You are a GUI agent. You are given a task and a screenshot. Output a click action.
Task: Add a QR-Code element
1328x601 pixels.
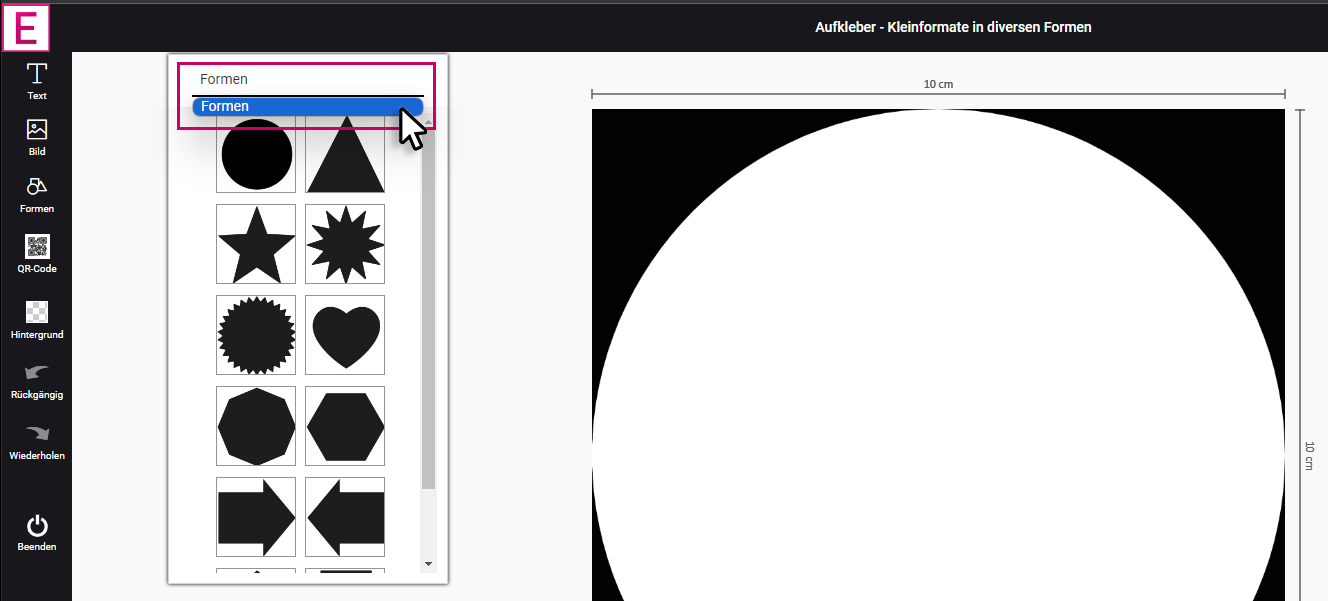point(37,254)
